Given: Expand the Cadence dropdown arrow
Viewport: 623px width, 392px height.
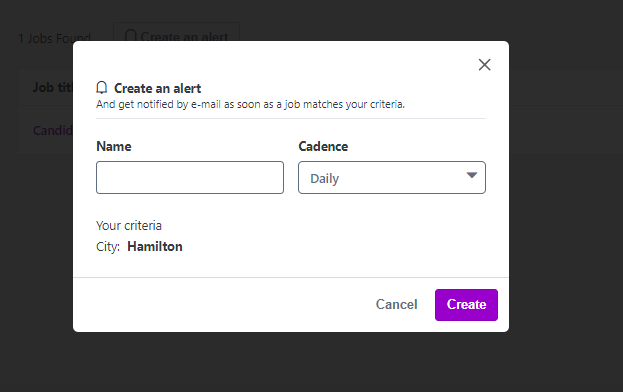Looking at the screenshot, I should click(x=472, y=175).
